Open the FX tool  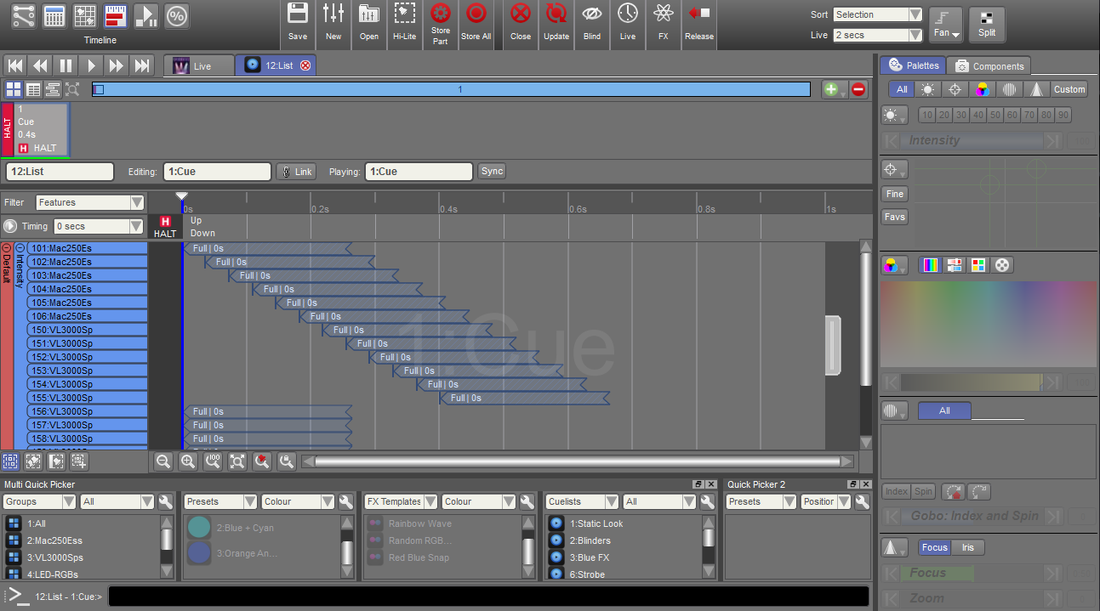coord(663,22)
